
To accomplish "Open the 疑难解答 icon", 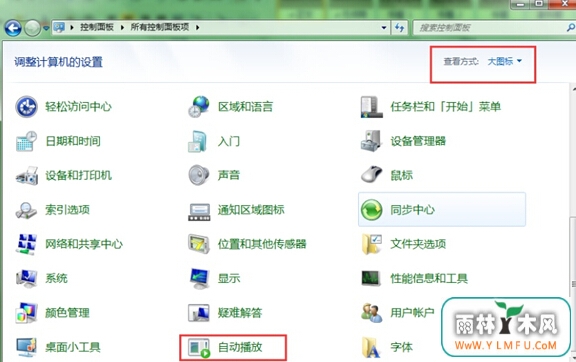I will tap(199, 313).
